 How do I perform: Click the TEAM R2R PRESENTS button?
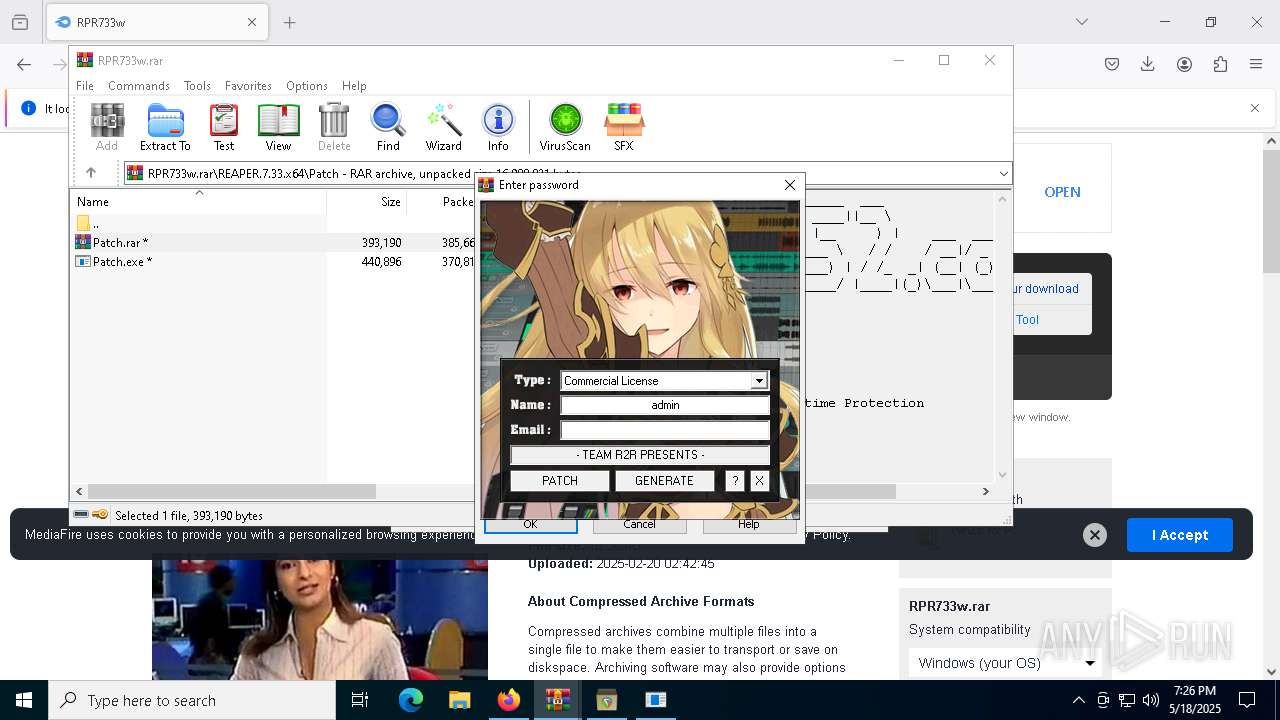coord(640,455)
